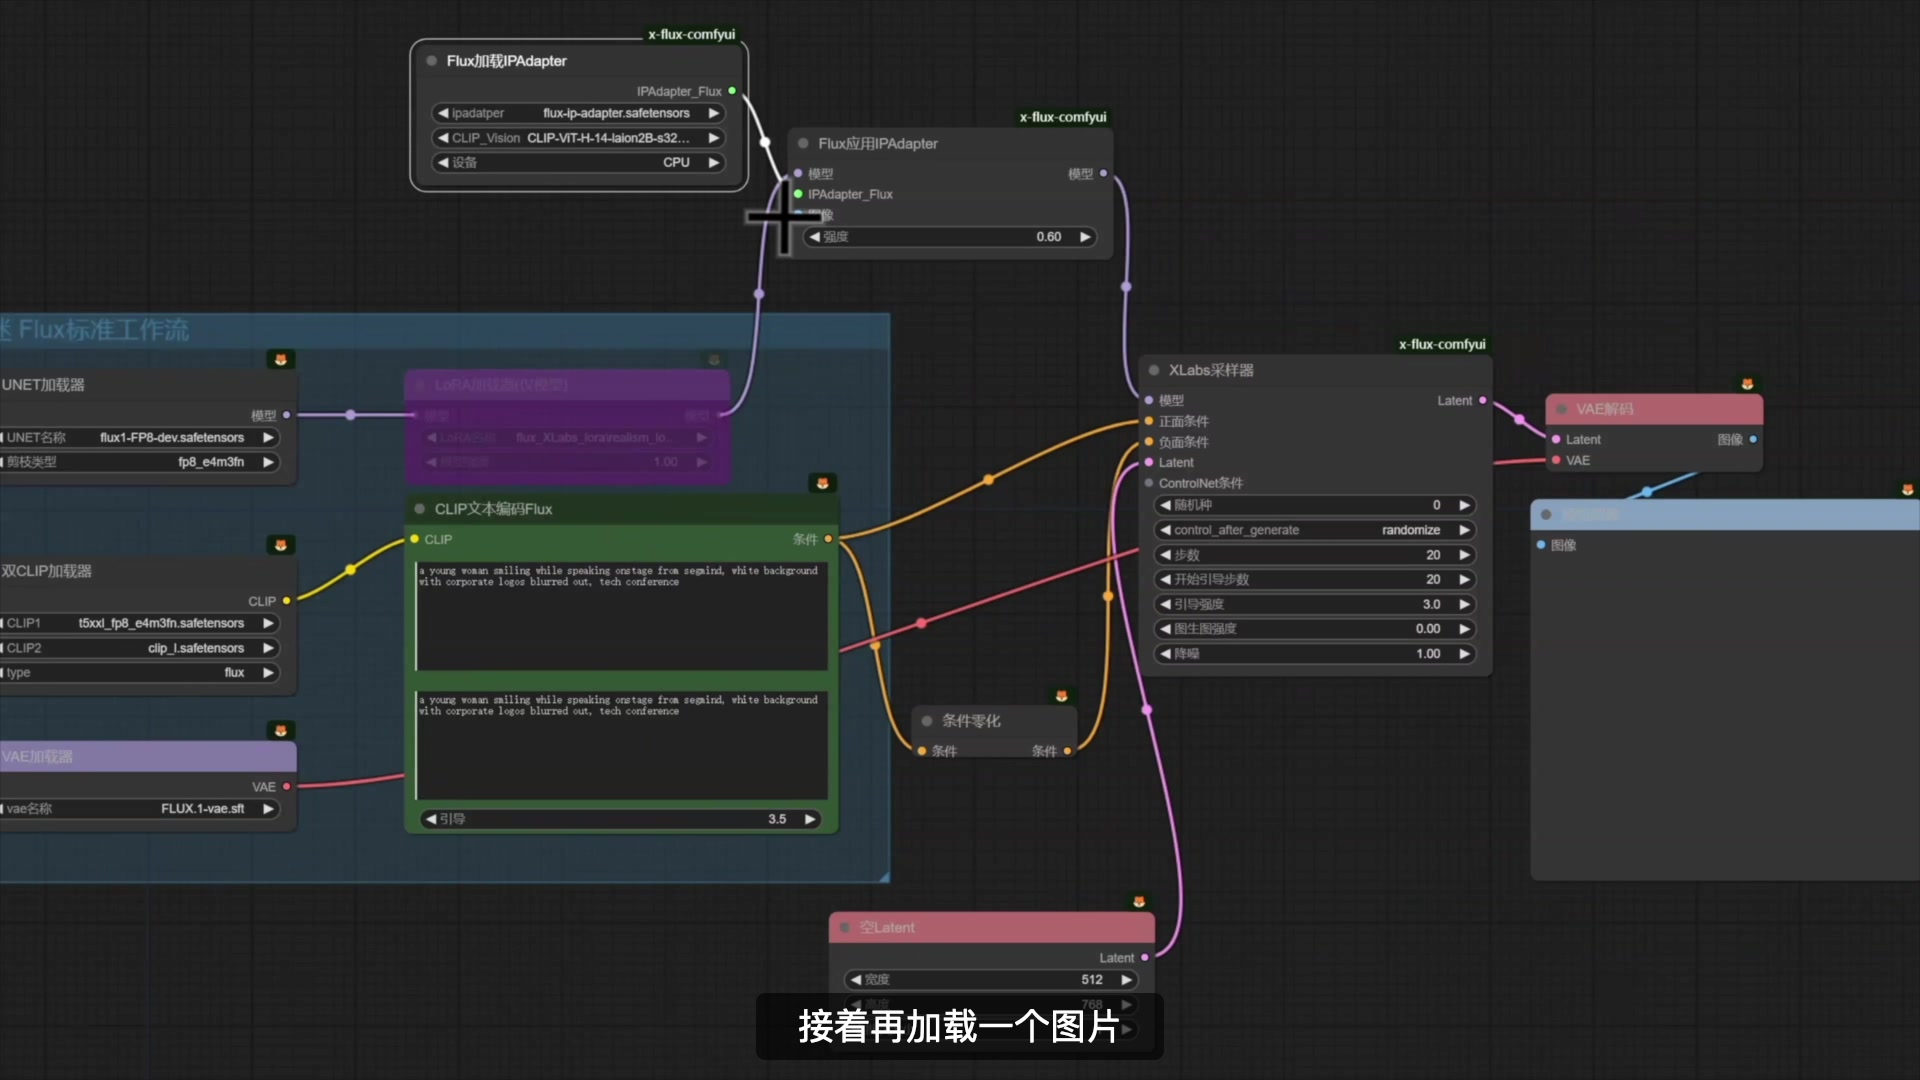Click 引导强度 3.0 value slider
Viewport: 1920px width, 1080px height.
click(x=1315, y=604)
